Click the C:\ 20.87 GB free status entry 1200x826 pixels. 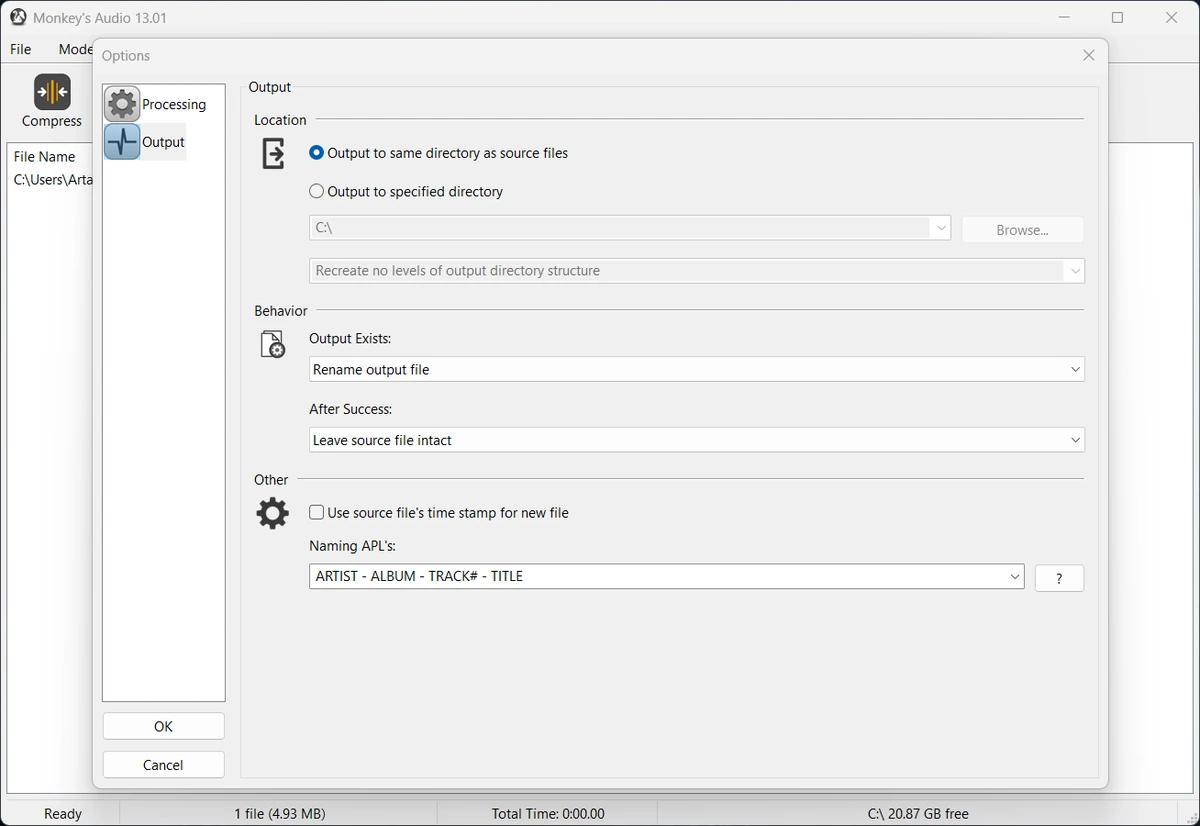click(x=918, y=813)
